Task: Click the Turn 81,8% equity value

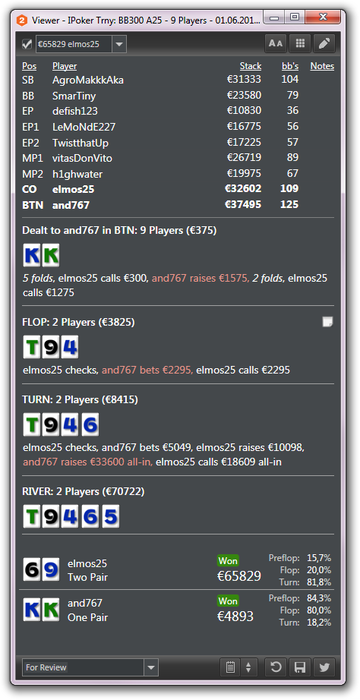Action: coord(319,582)
